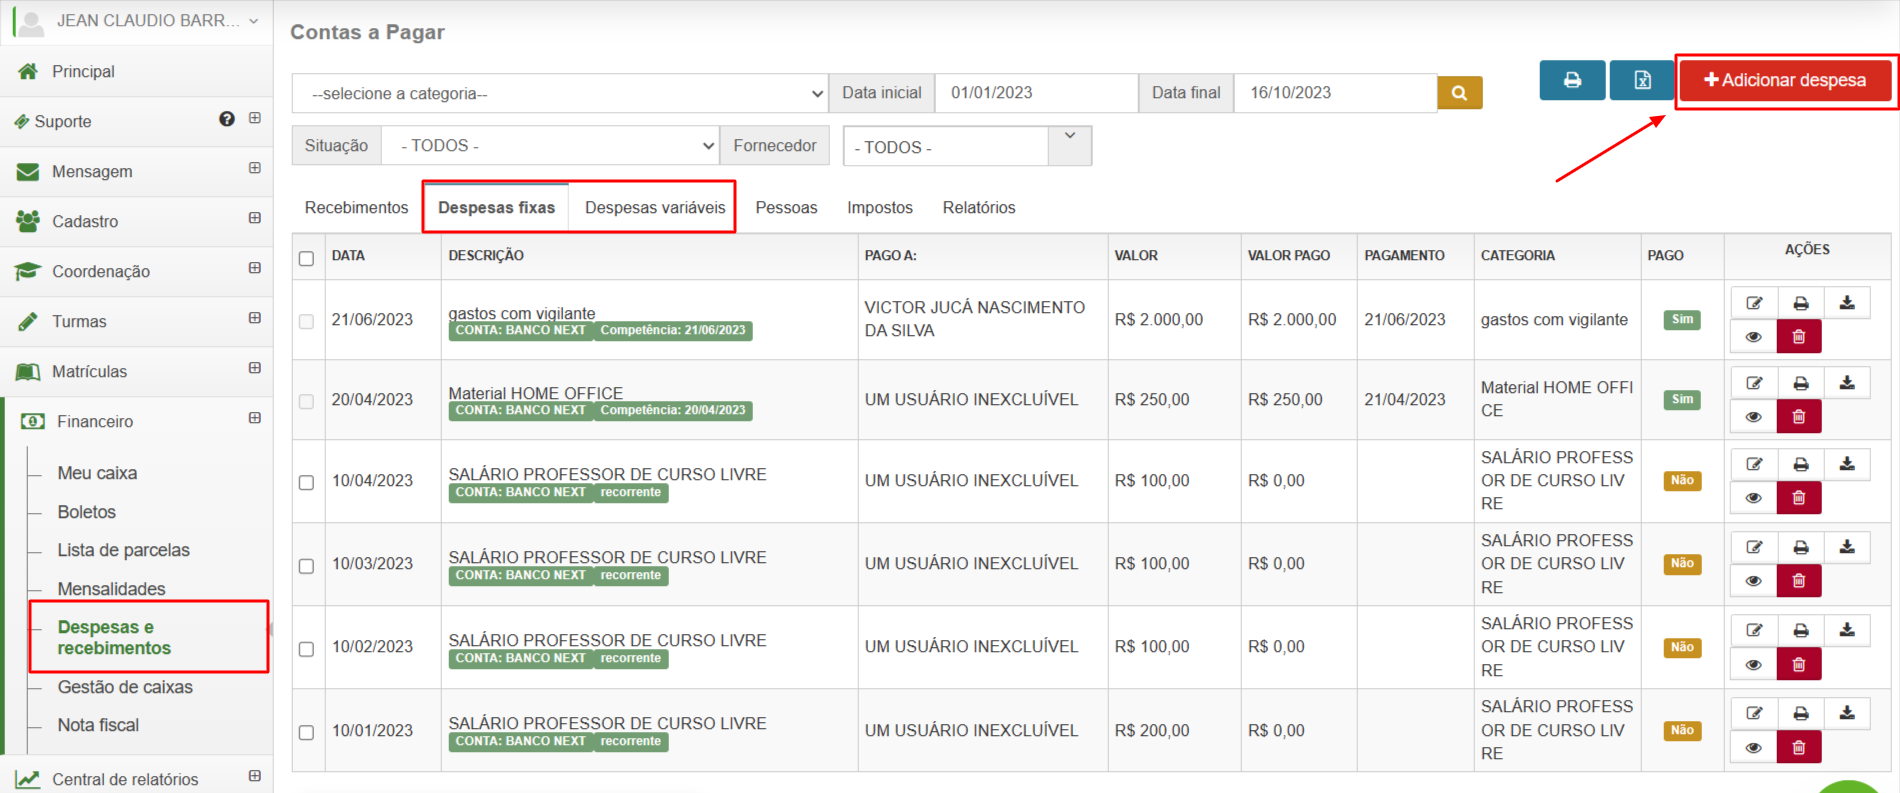The width and height of the screenshot is (1900, 793).
Task: Open Lista de parcelas
Action: click(x=123, y=550)
